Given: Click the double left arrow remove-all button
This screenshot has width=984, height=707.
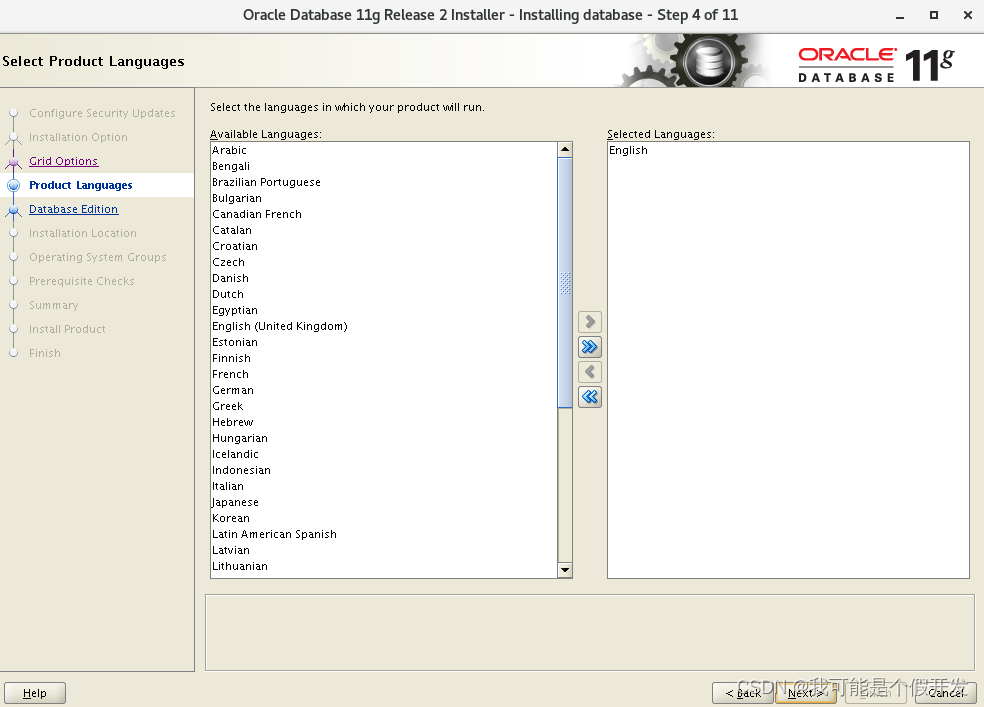Looking at the screenshot, I should [x=589, y=396].
